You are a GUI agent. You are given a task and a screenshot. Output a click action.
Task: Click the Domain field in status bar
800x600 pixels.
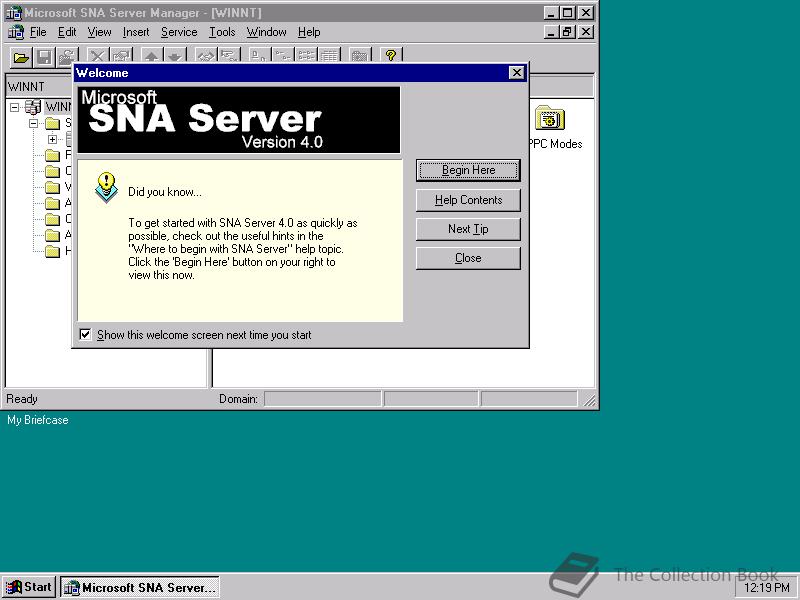coord(323,398)
